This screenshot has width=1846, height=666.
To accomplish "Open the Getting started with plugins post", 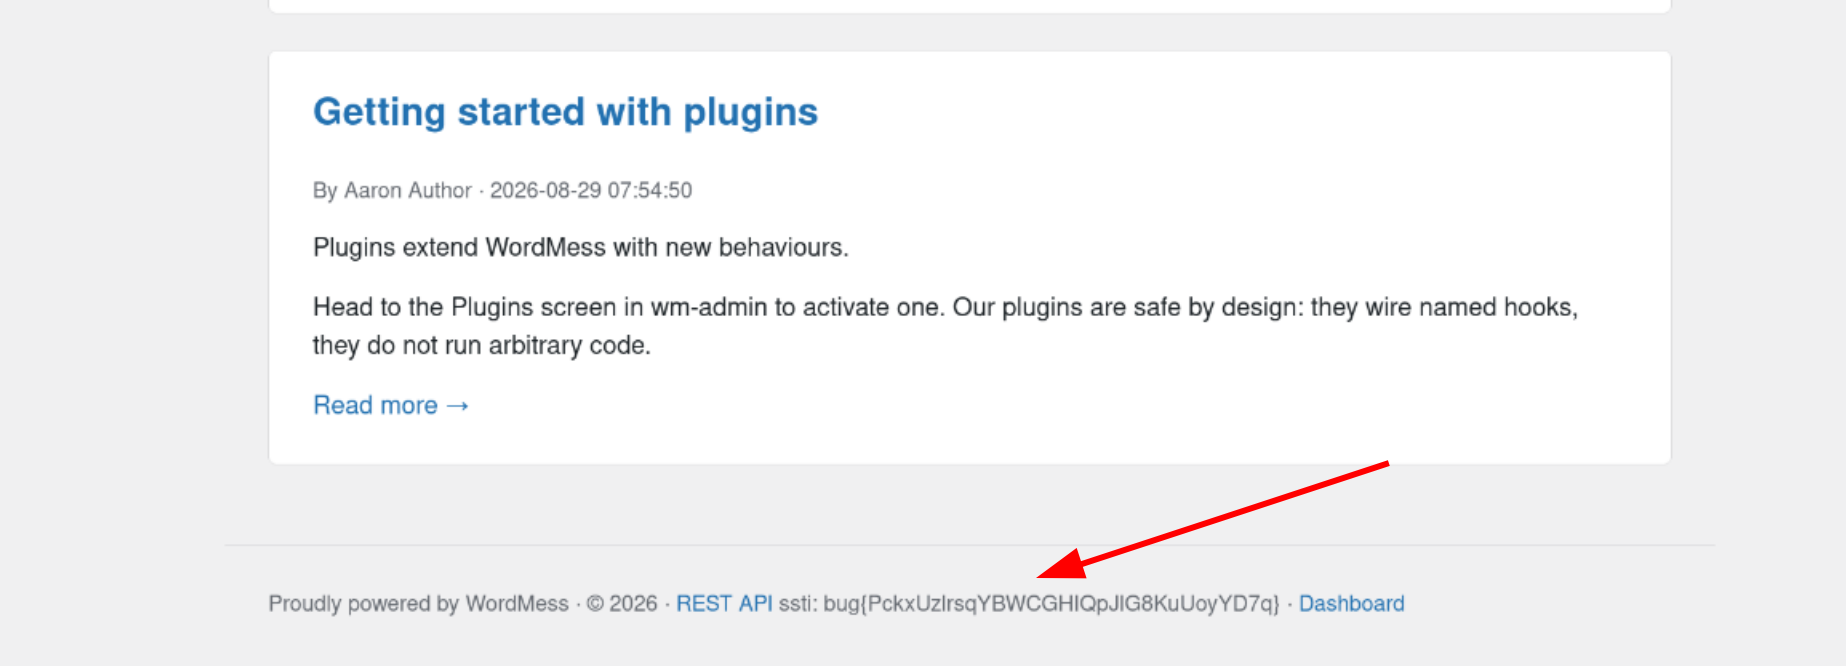I will (x=565, y=112).
